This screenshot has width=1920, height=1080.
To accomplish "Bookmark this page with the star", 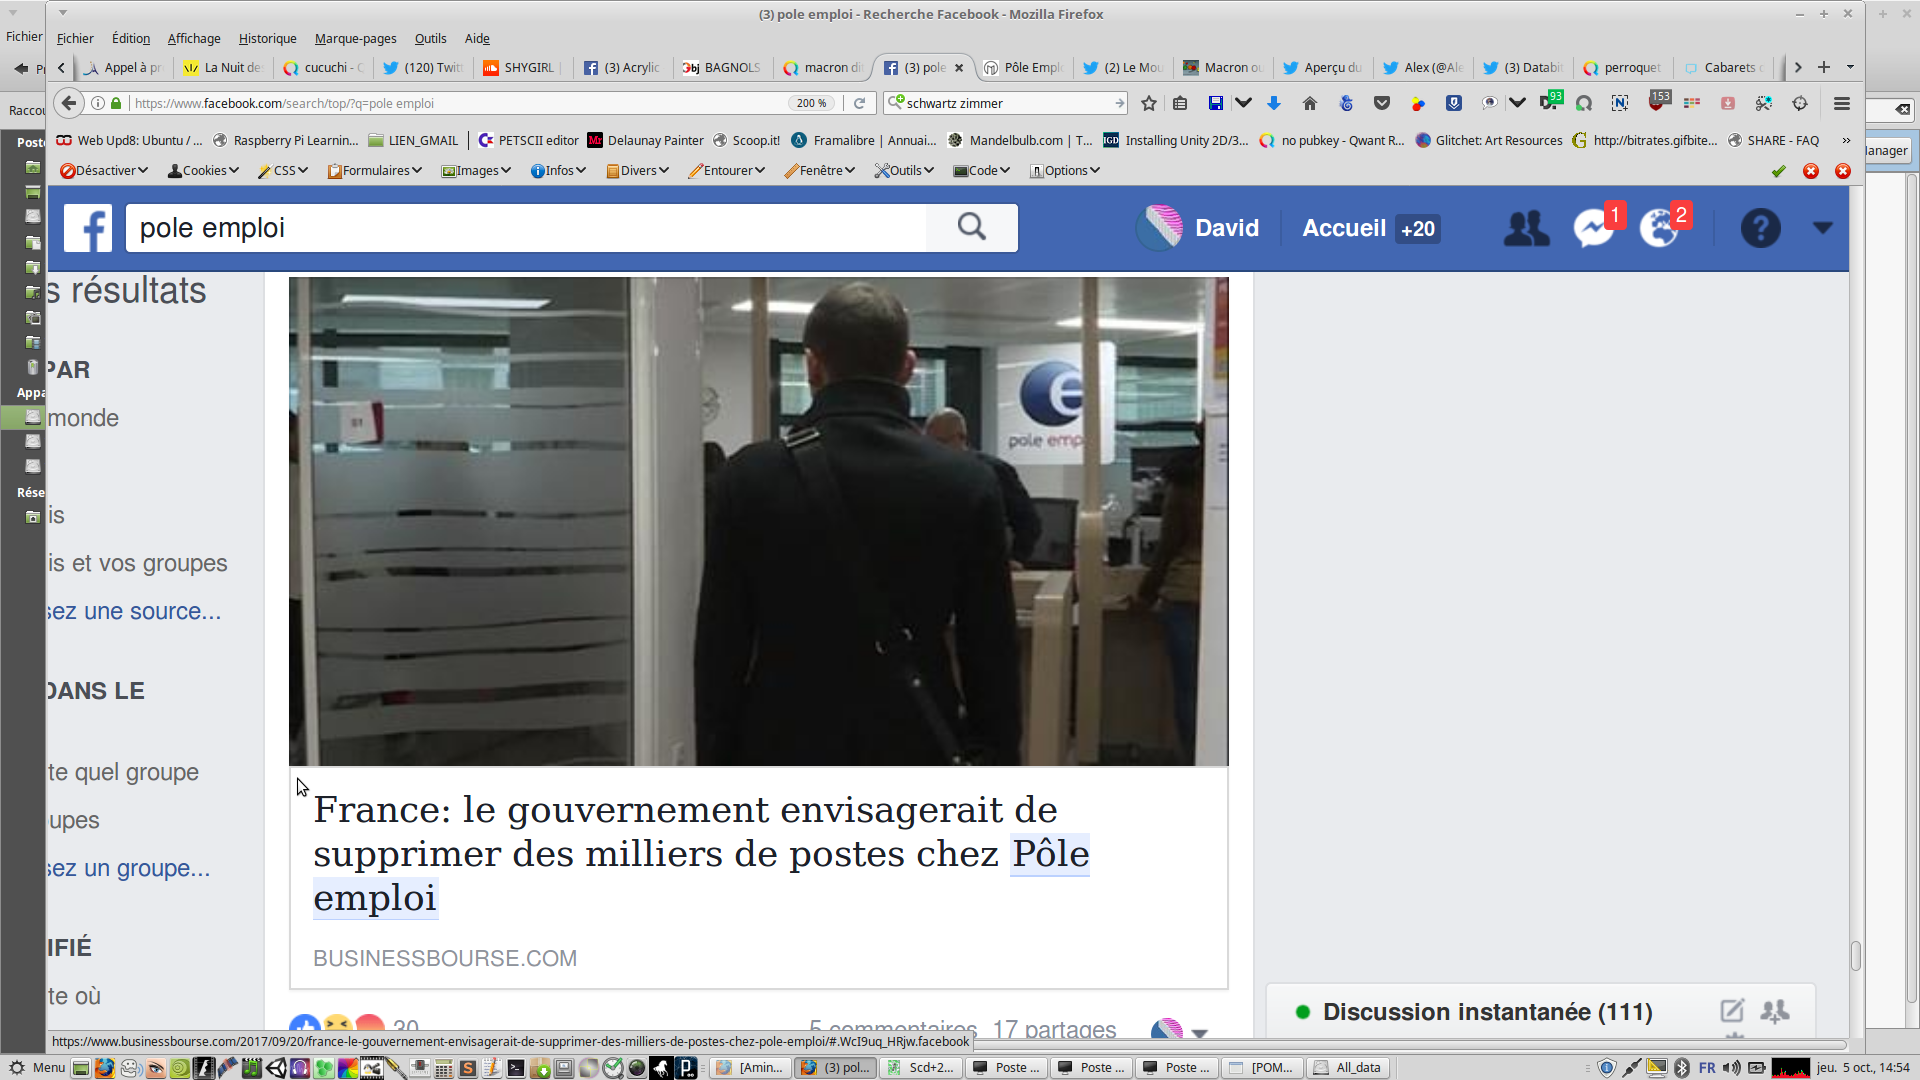I will point(1149,103).
